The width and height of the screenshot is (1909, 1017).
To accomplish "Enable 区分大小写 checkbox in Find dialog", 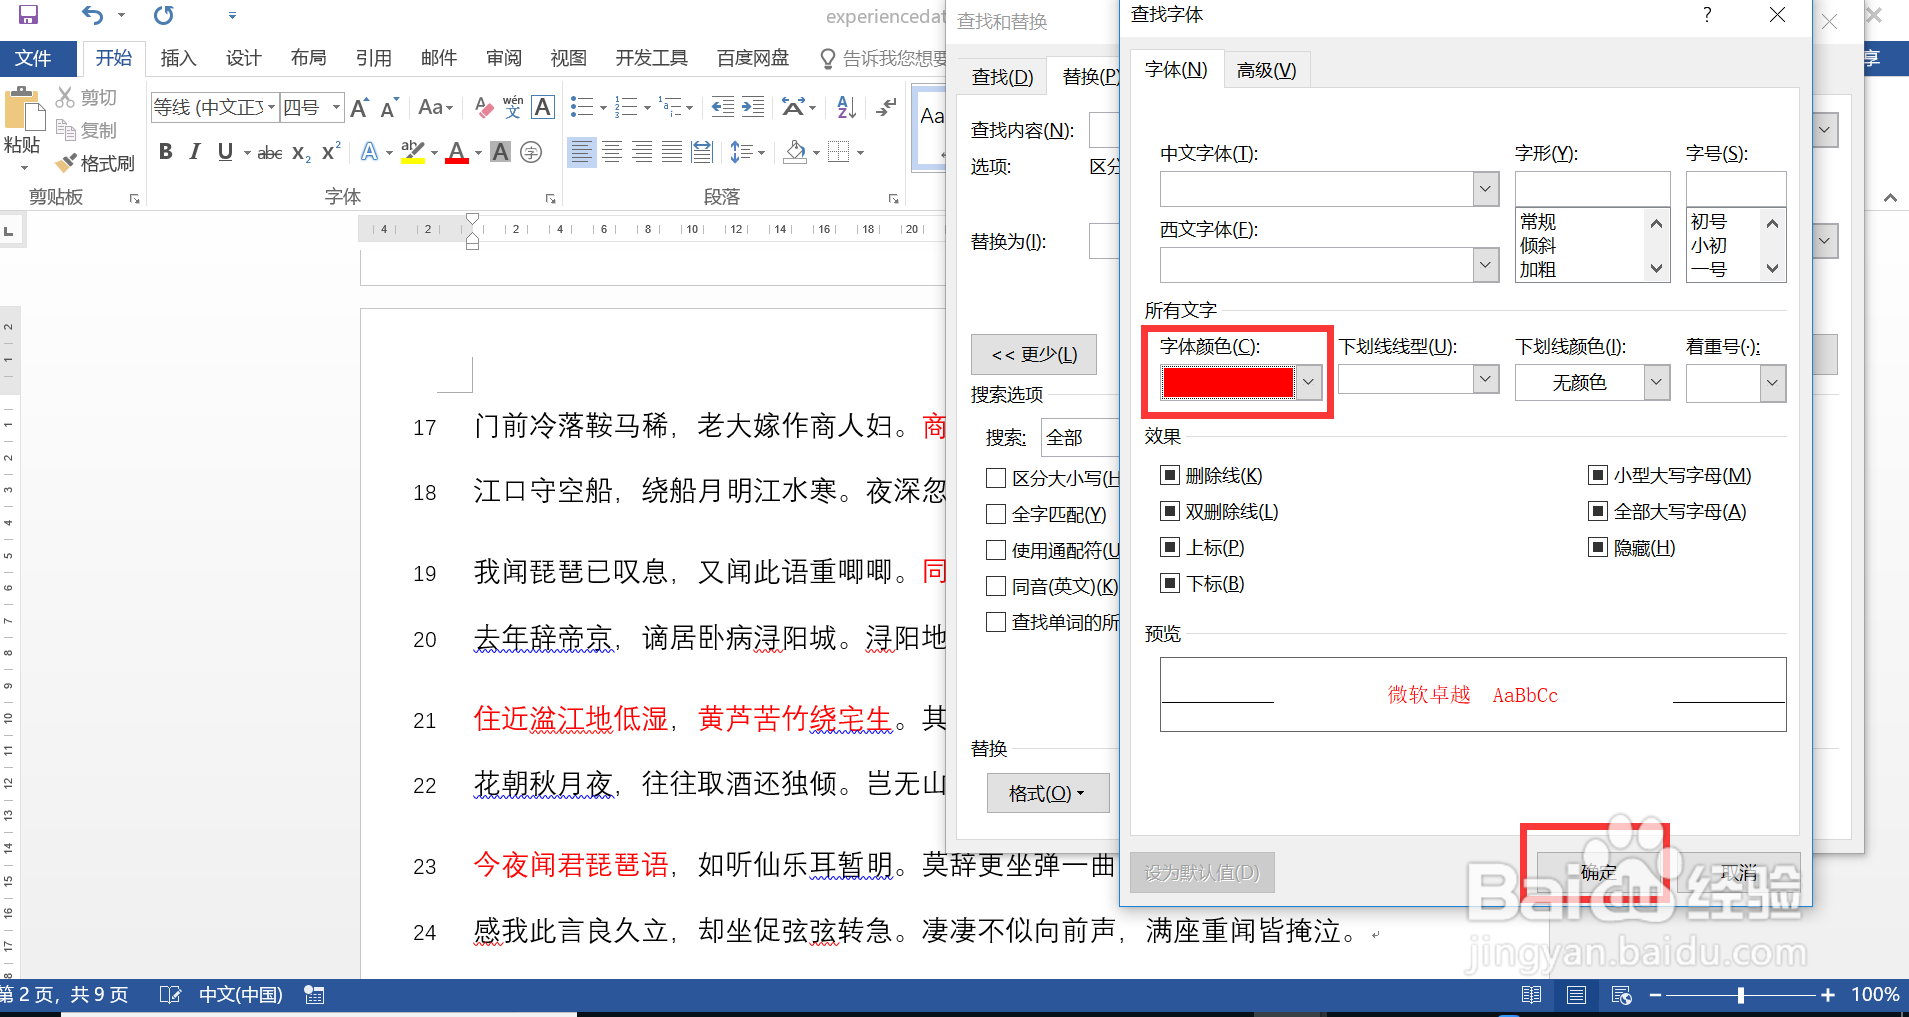I will click(996, 478).
